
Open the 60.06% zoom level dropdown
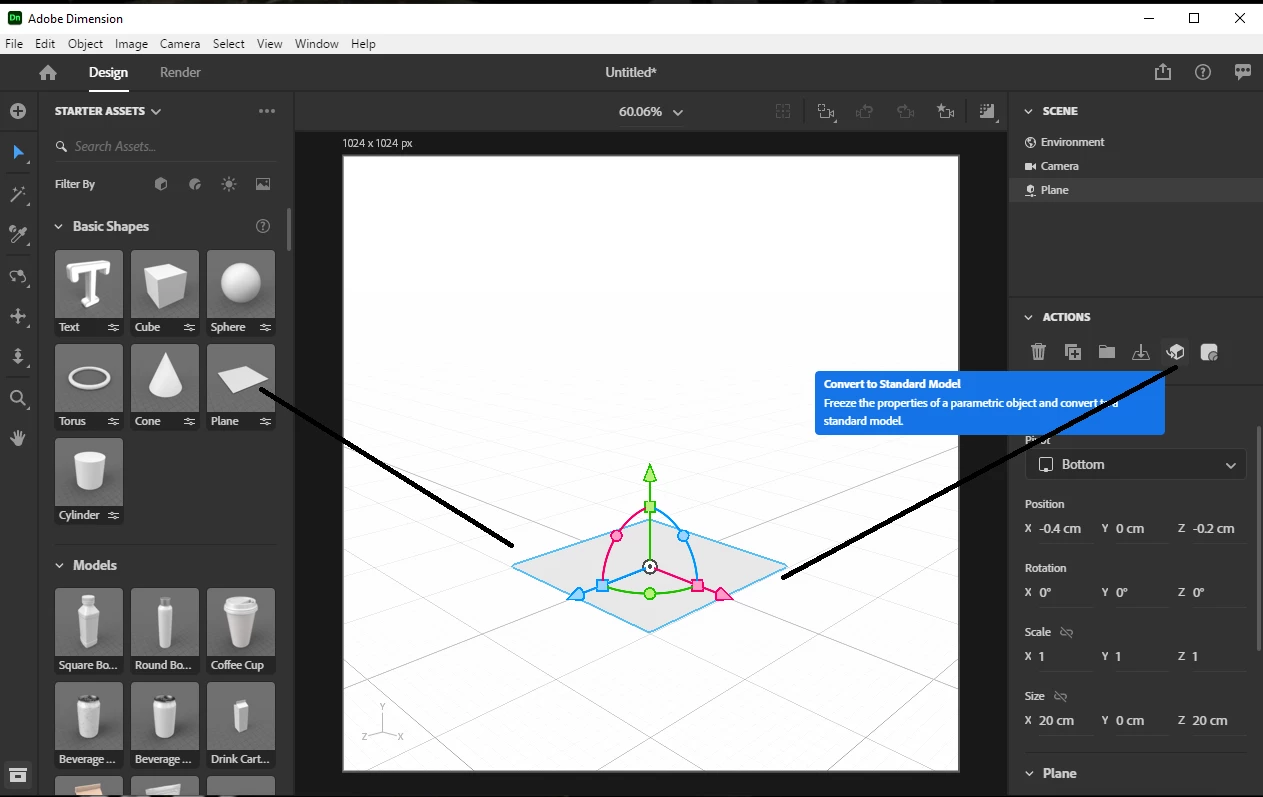651,112
